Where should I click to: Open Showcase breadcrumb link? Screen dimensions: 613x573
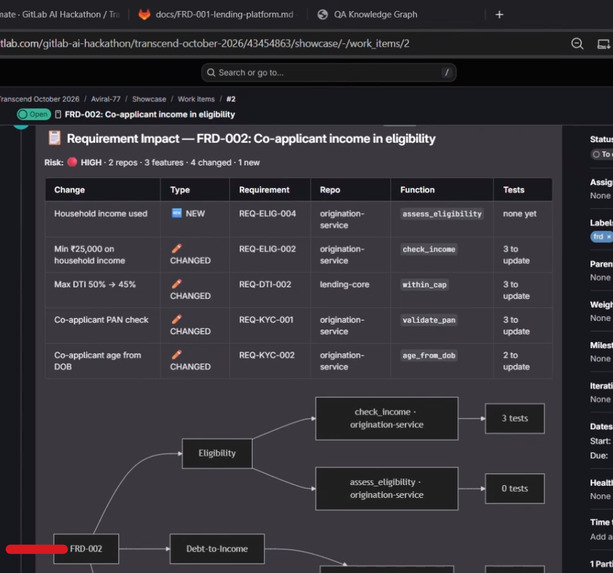pyautogui.click(x=149, y=99)
